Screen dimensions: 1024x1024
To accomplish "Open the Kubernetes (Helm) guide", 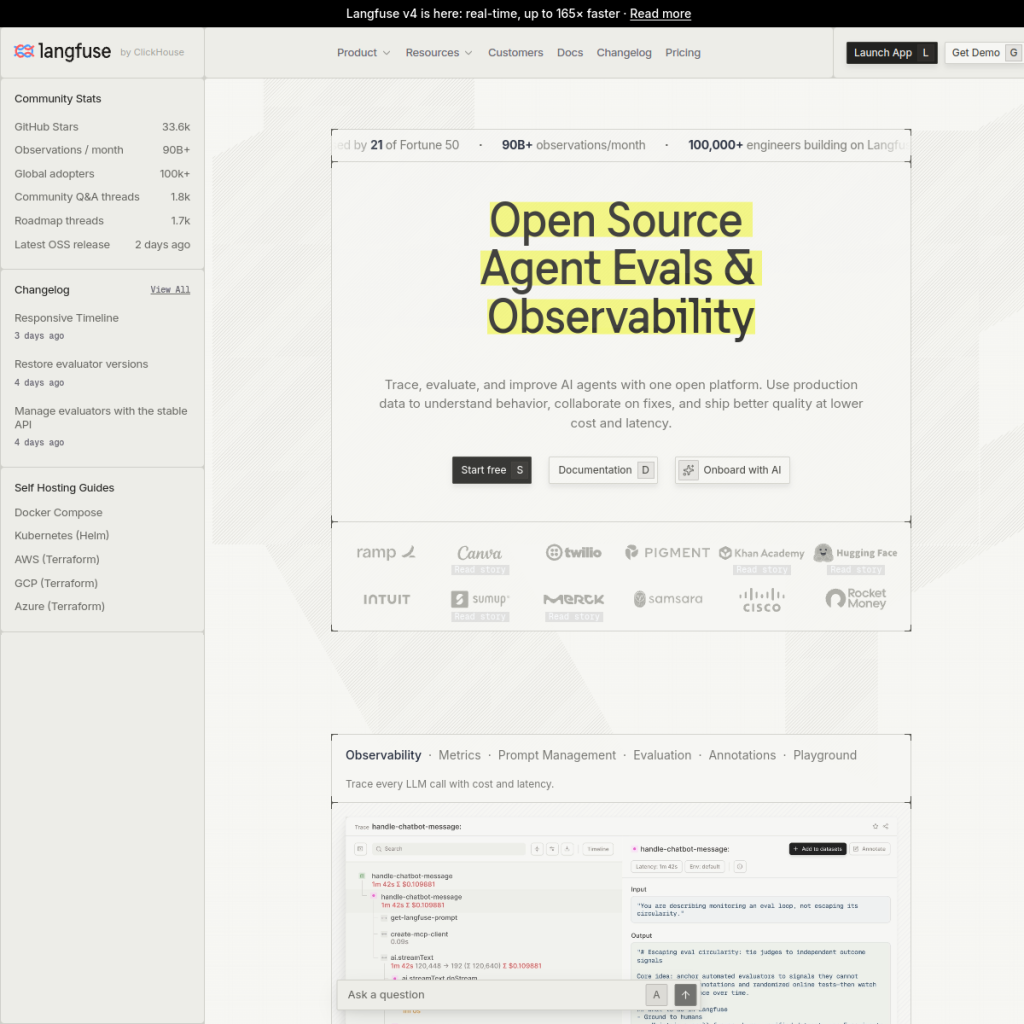I will point(61,536).
